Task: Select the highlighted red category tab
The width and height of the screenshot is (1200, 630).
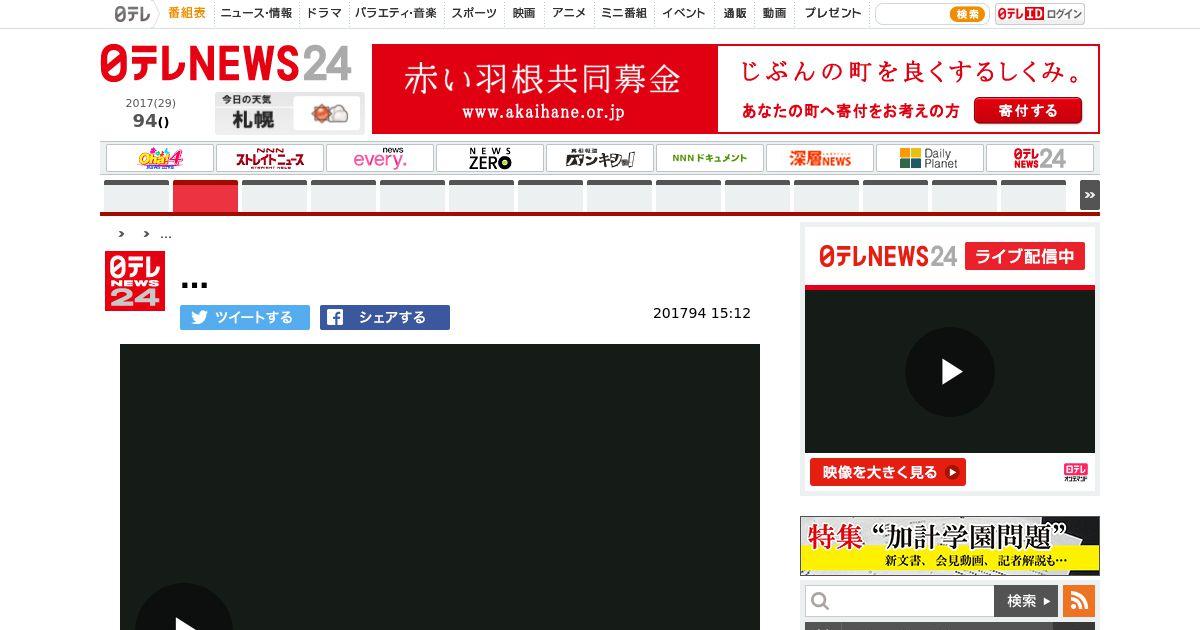Action: coord(205,196)
